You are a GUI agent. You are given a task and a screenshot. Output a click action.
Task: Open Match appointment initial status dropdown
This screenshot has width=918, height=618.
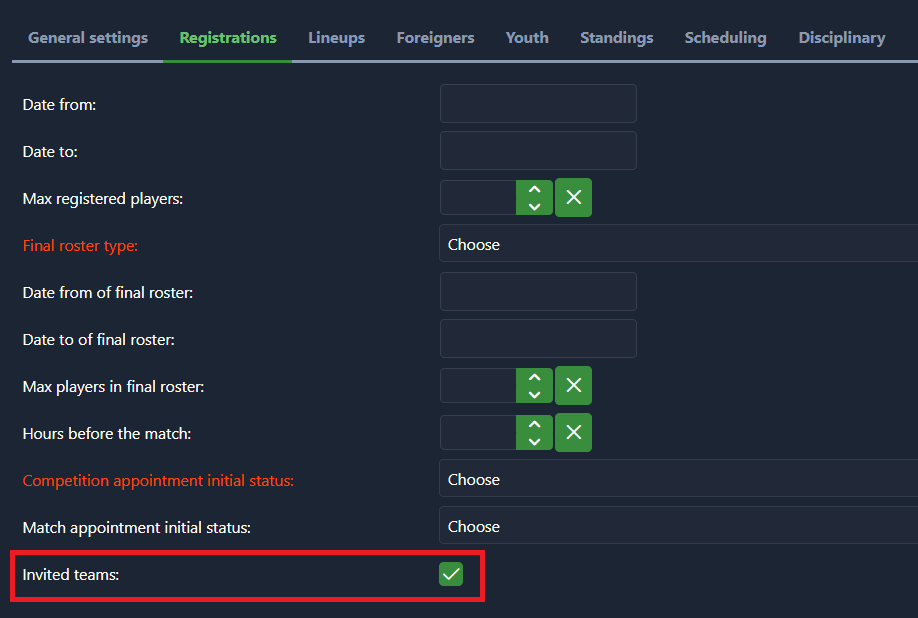(x=678, y=527)
